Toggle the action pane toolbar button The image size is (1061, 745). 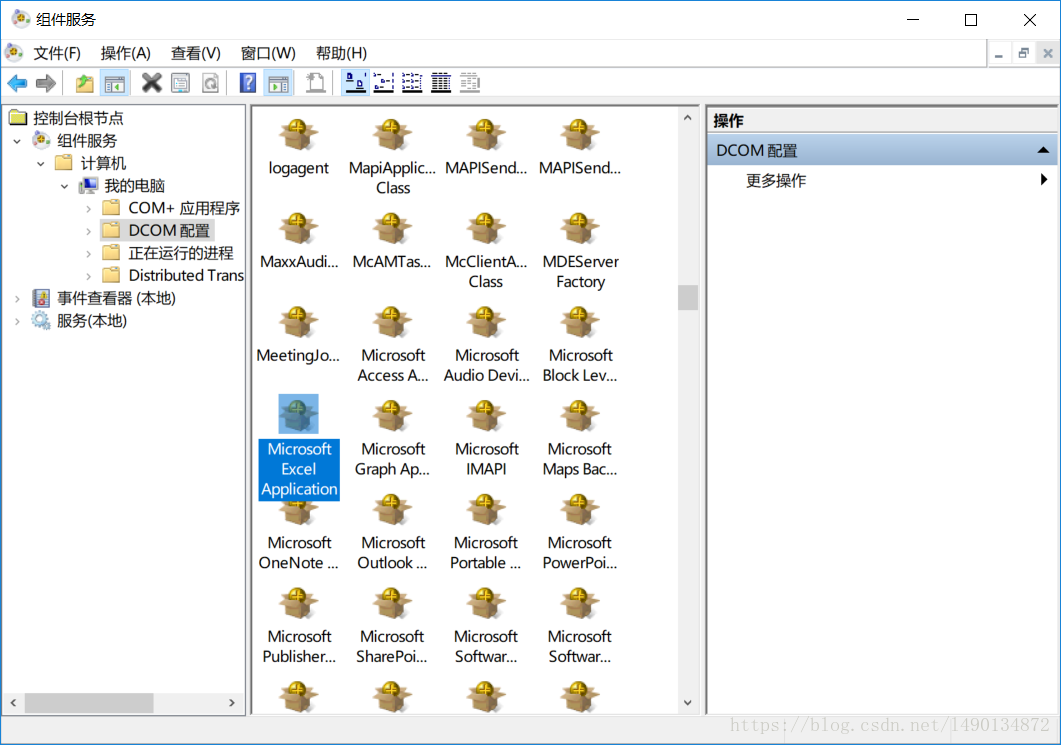click(278, 83)
